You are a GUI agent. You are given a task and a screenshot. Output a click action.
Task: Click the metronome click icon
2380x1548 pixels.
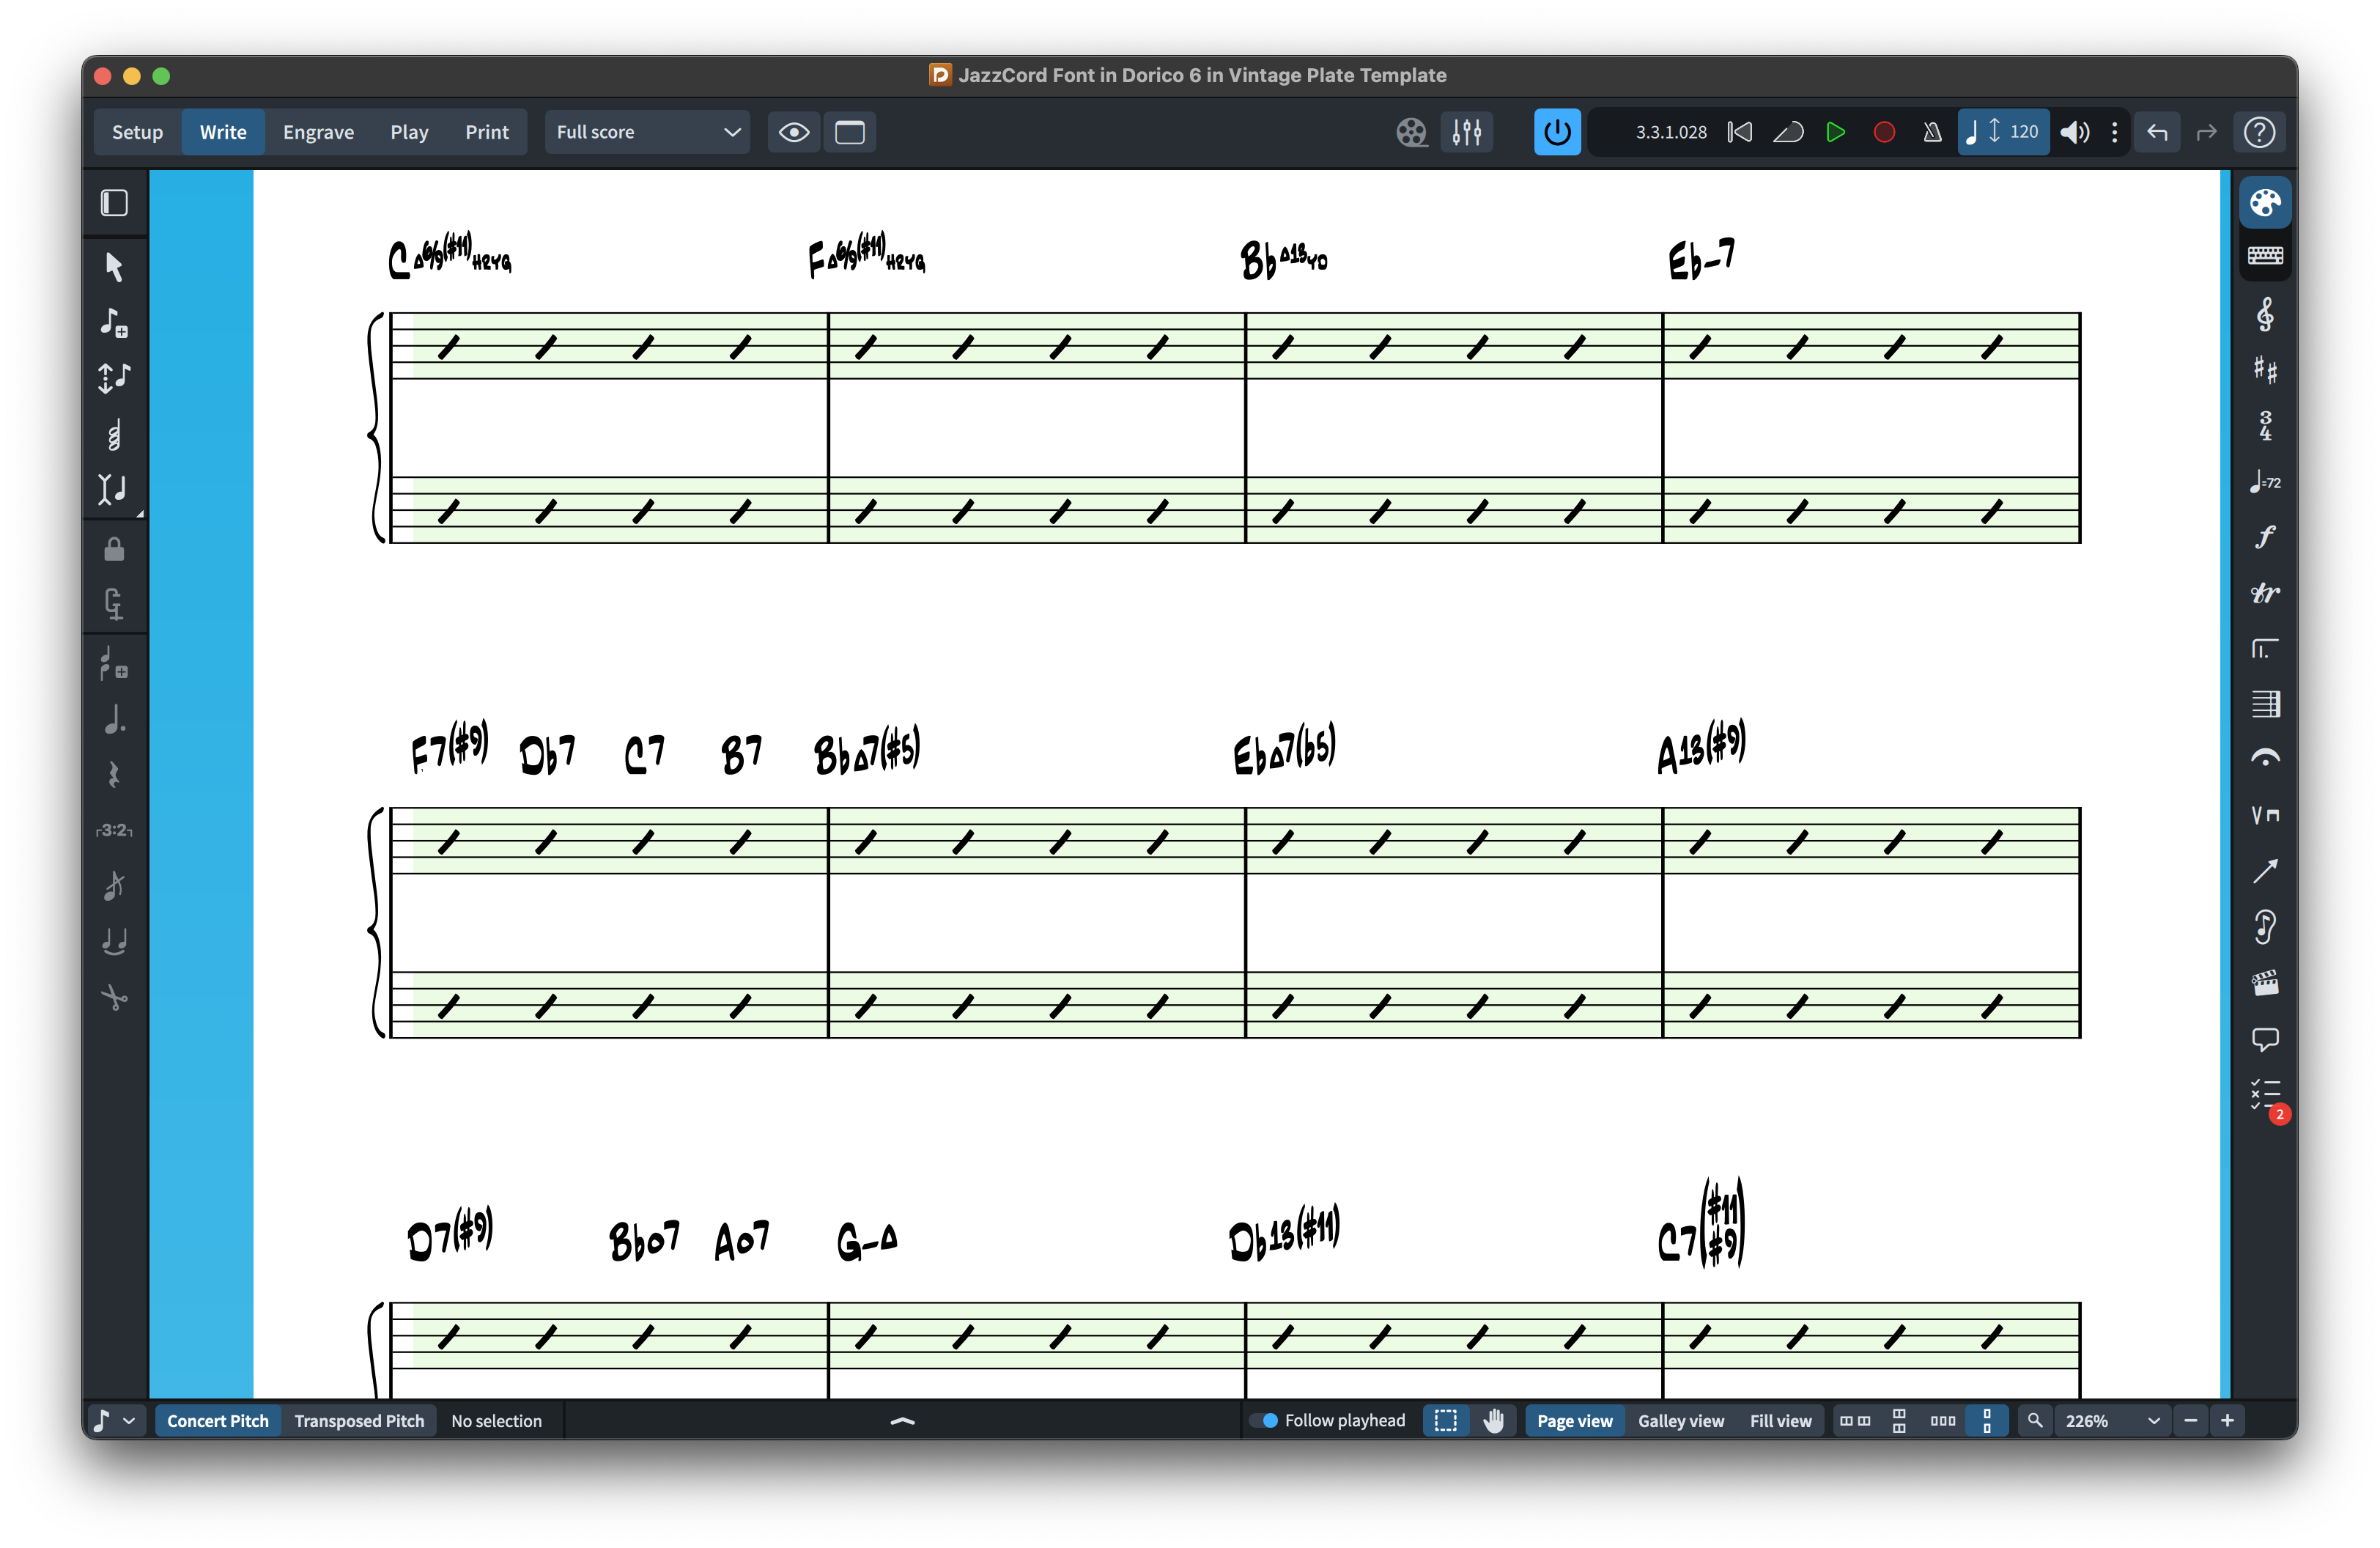point(1932,132)
